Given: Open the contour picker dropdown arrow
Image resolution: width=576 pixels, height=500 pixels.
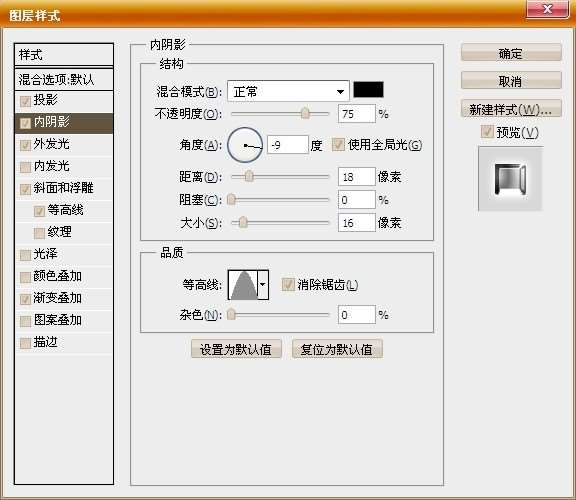Looking at the screenshot, I should point(263,285).
